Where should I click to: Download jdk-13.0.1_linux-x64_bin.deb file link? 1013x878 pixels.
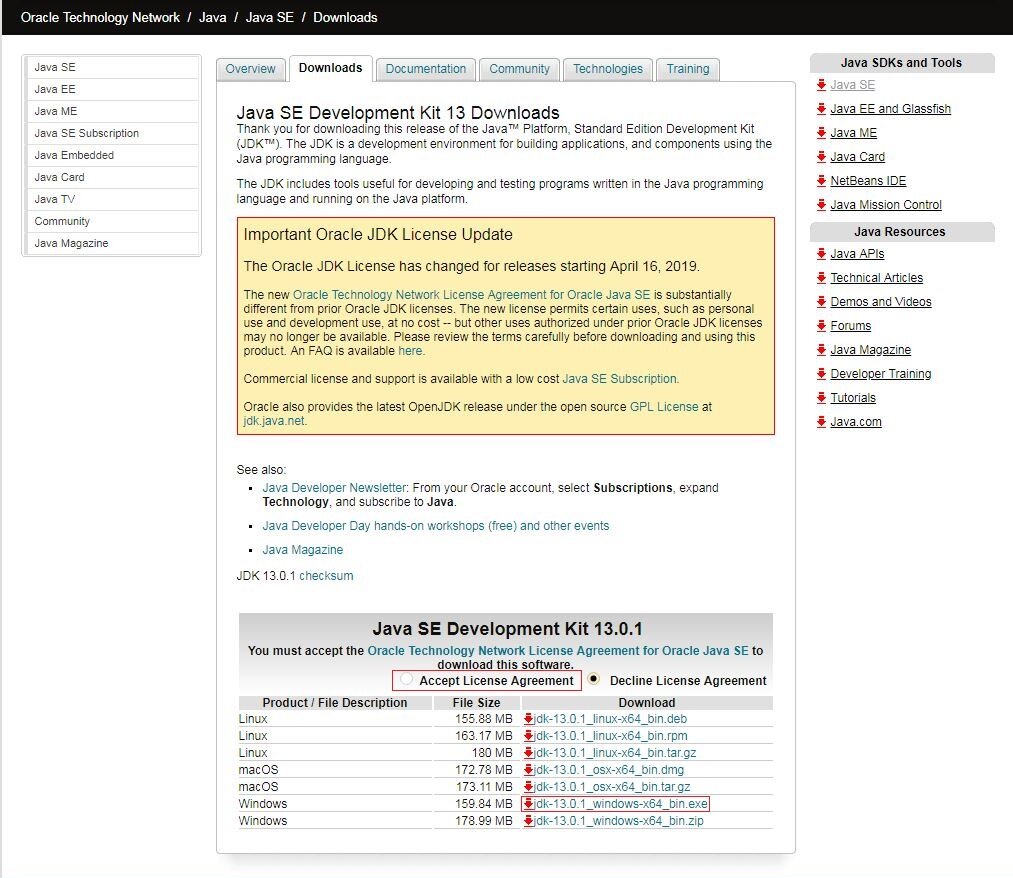(610, 718)
